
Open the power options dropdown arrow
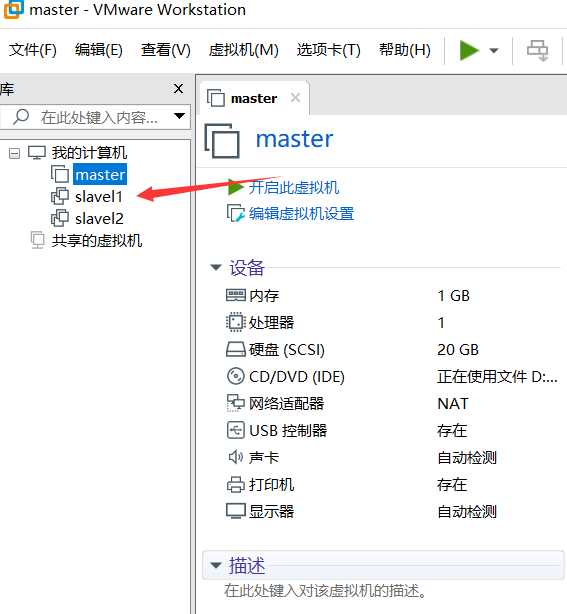click(494, 51)
